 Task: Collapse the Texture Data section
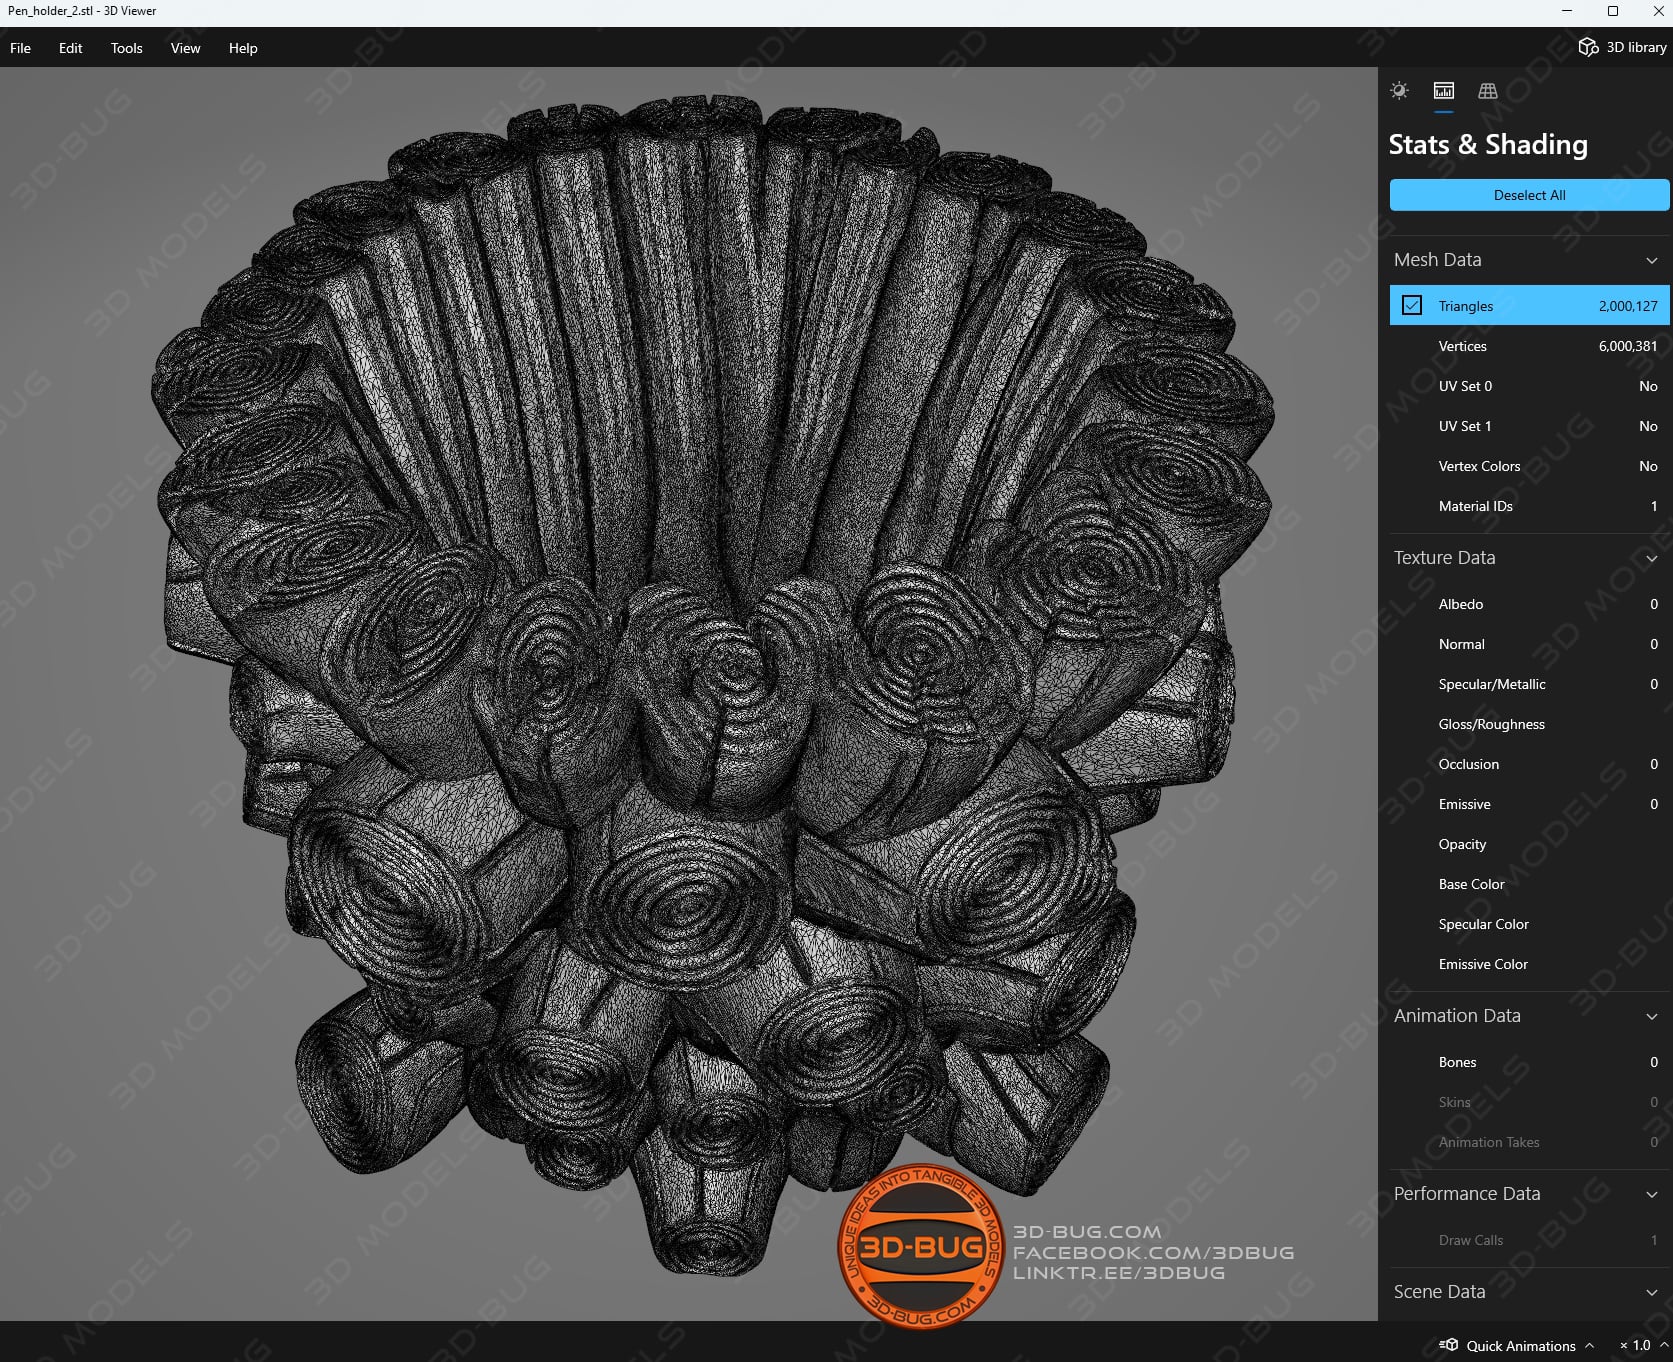tap(1651, 558)
